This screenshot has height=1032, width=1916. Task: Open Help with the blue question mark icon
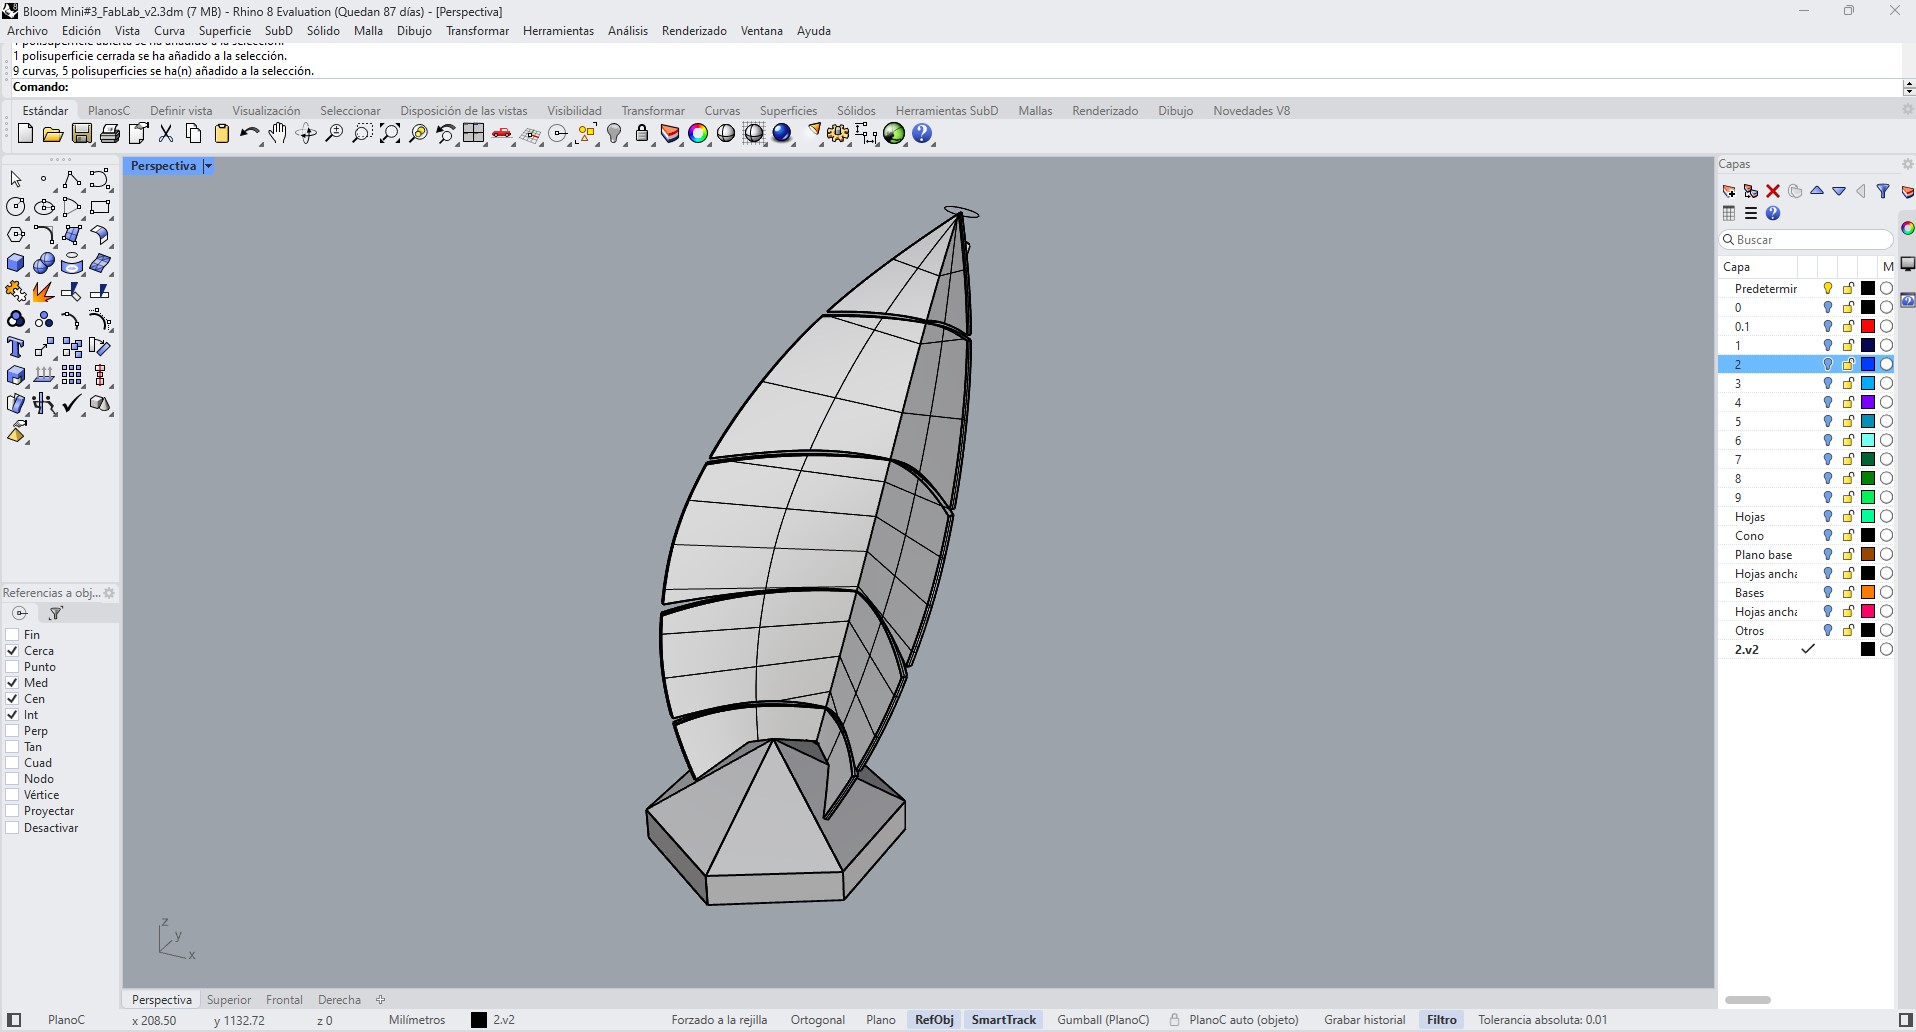922,134
